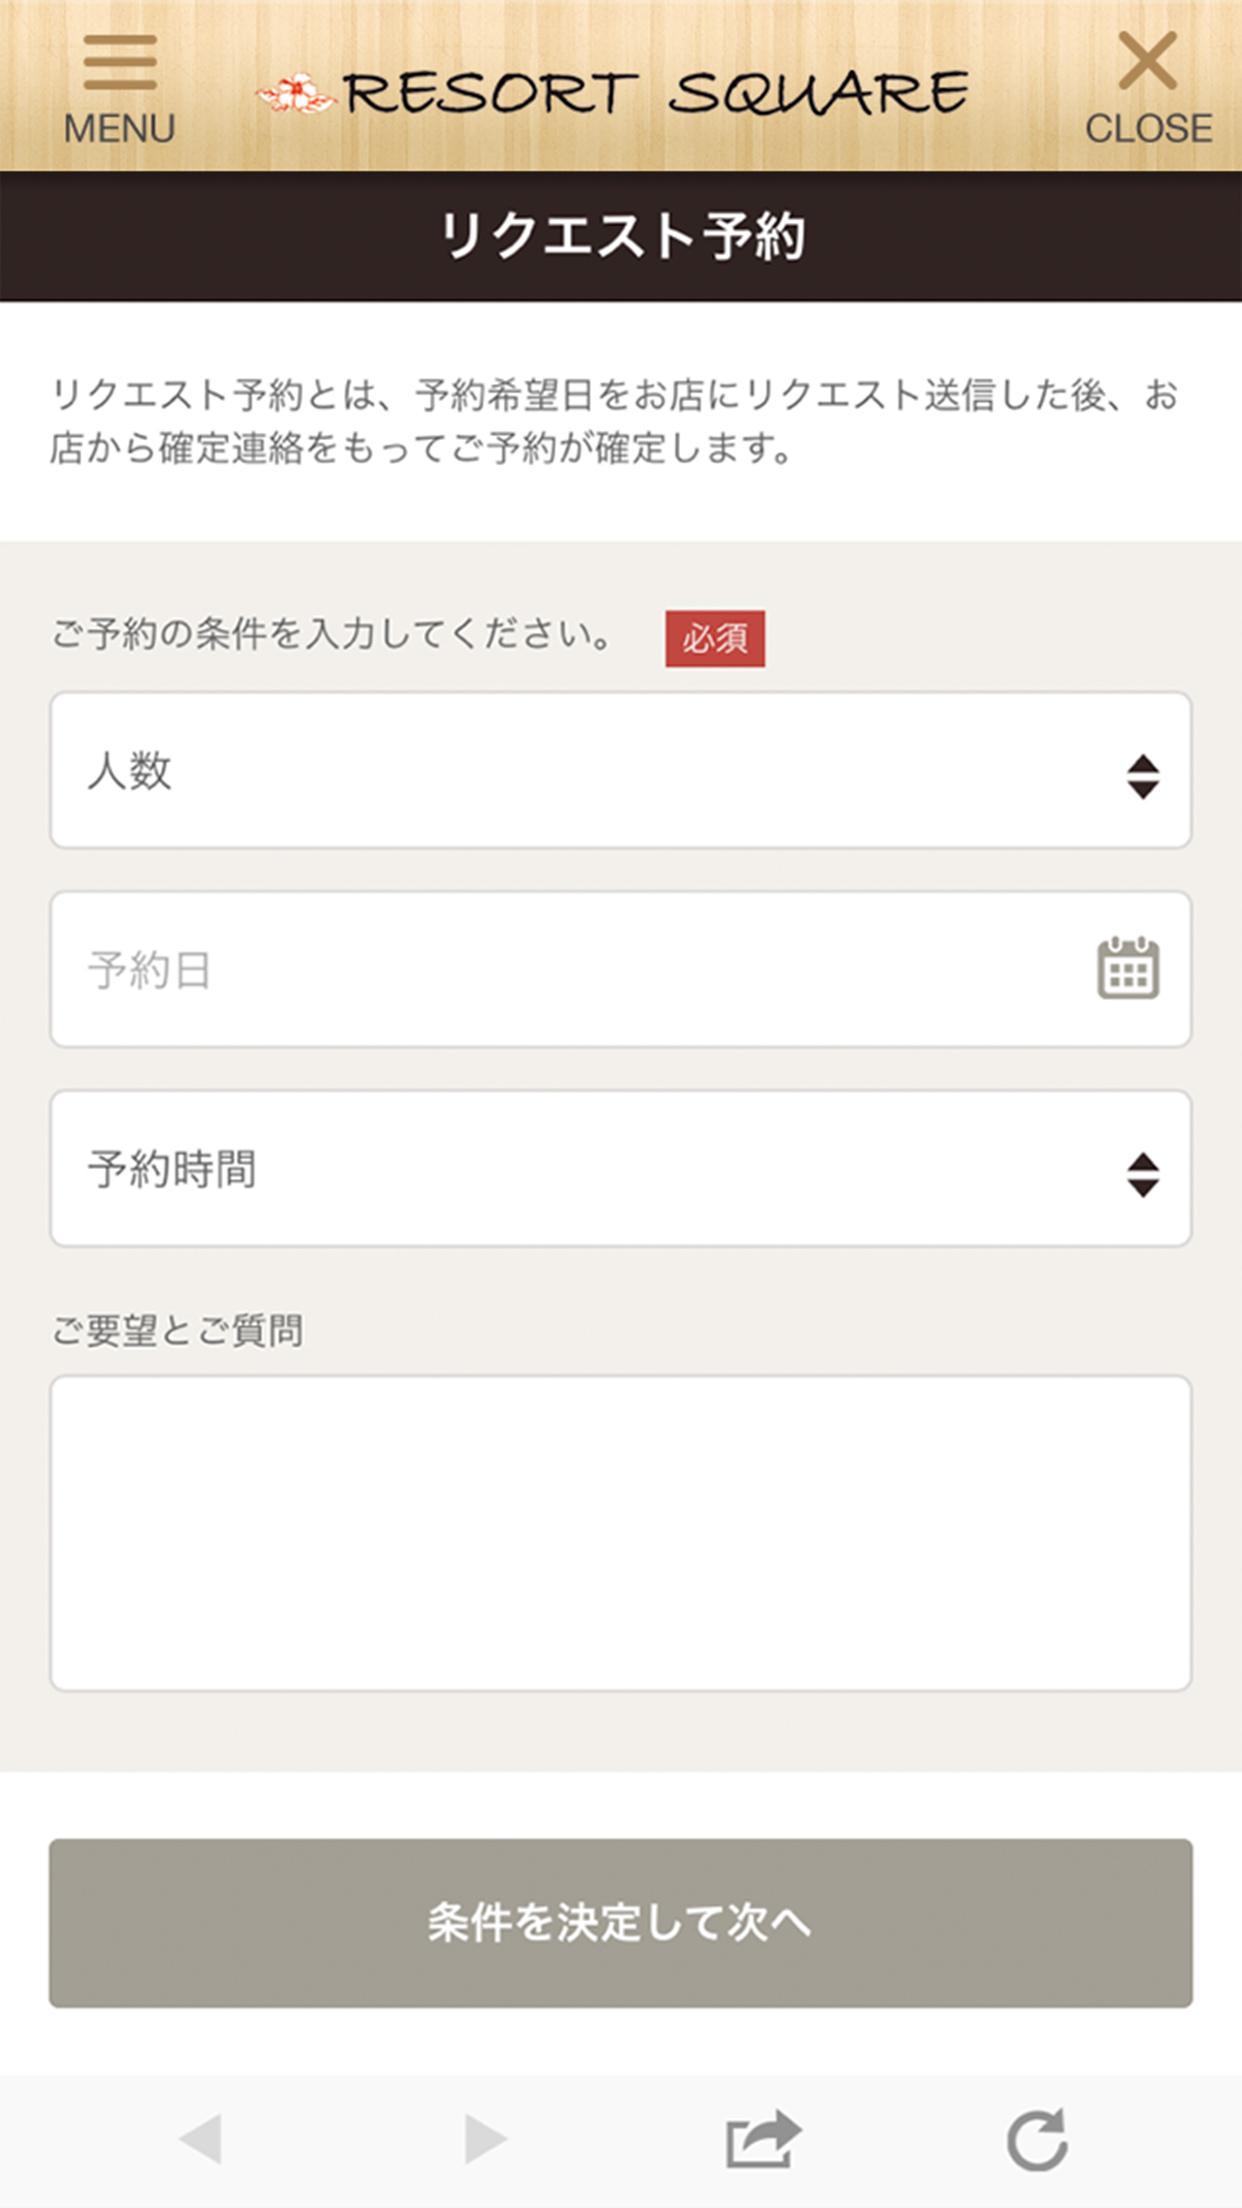Click the RESORT SQUARE title text

pos(656,93)
